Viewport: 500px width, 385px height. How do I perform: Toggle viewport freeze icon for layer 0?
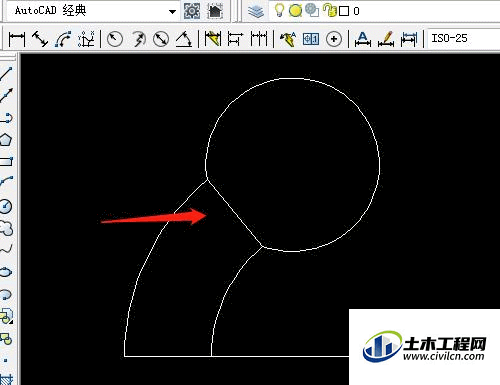click(x=312, y=11)
